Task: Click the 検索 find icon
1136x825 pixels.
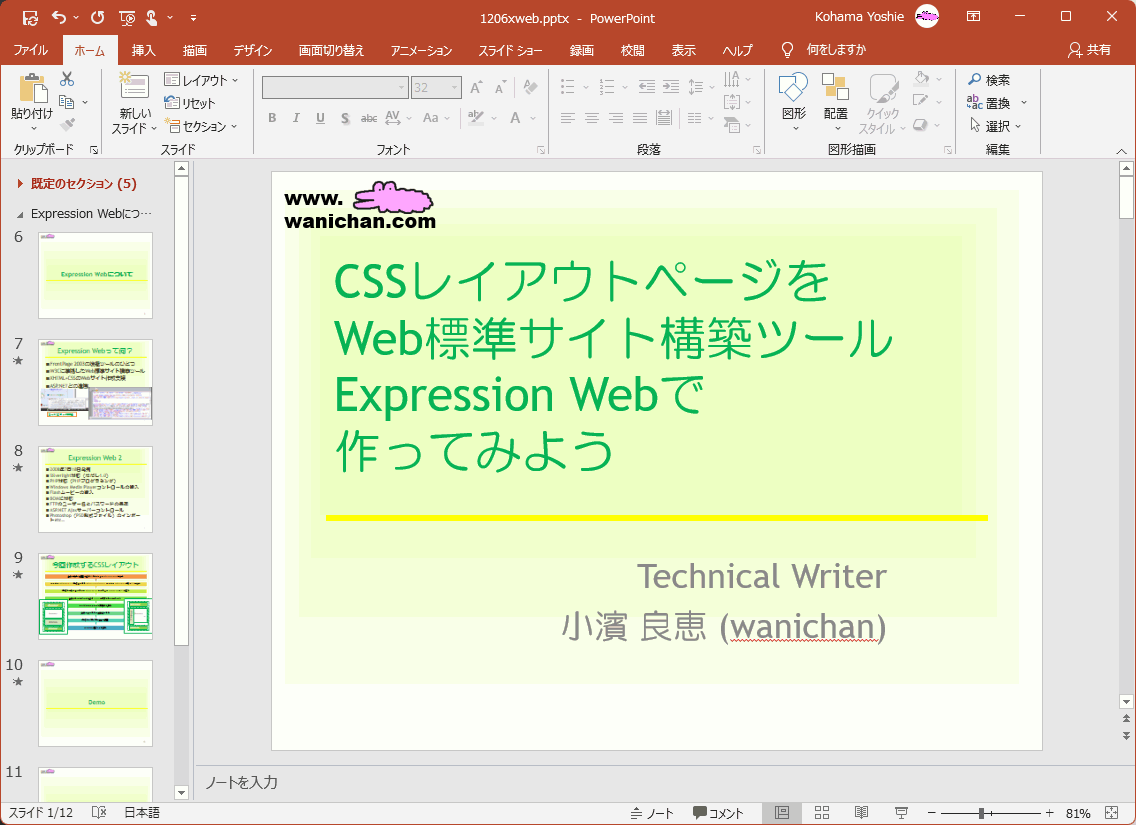Action: pyautogui.click(x=989, y=80)
